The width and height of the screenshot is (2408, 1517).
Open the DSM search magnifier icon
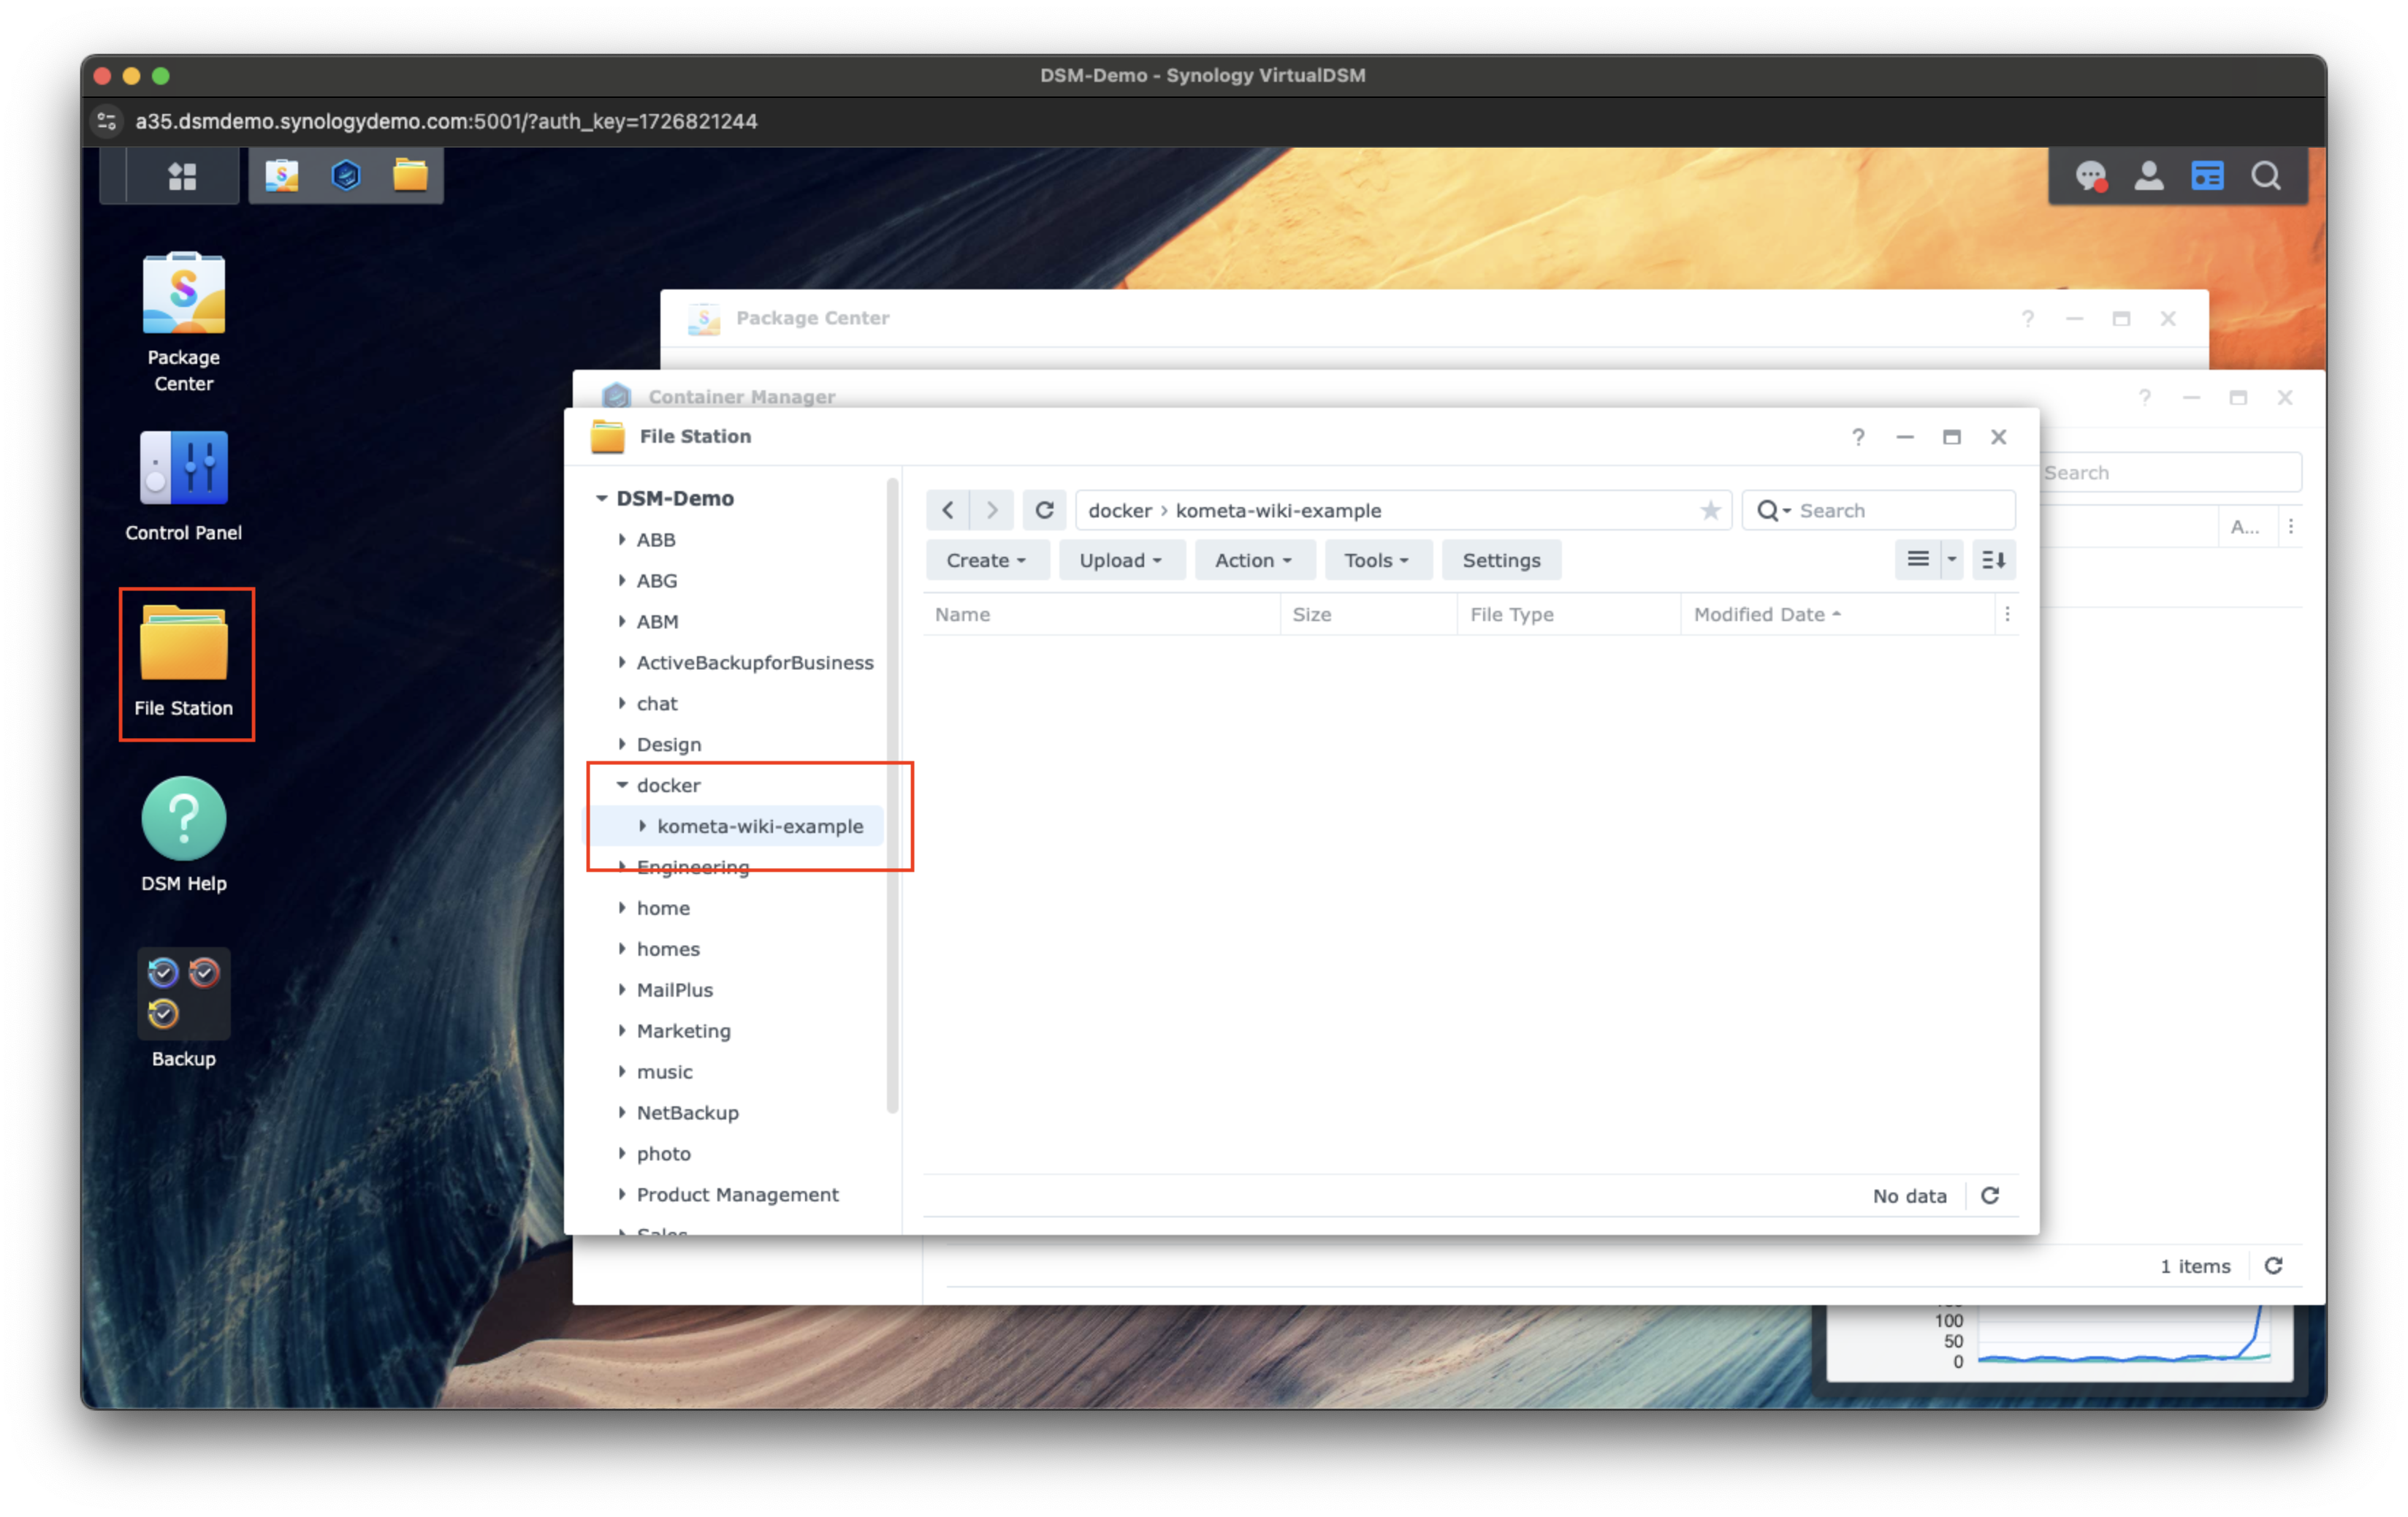coord(2266,176)
